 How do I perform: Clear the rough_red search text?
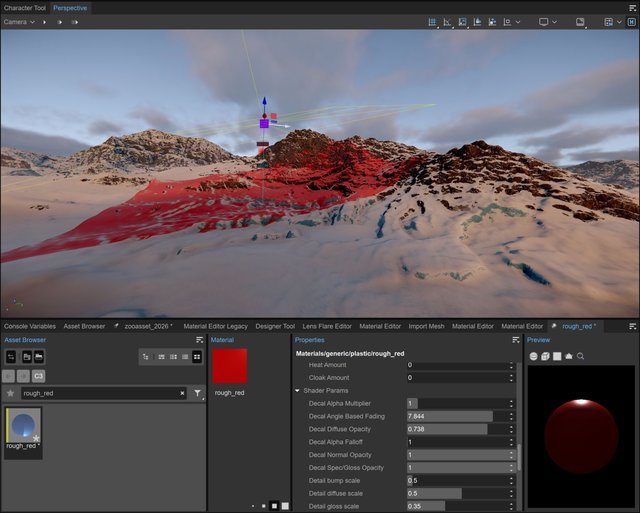point(182,394)
